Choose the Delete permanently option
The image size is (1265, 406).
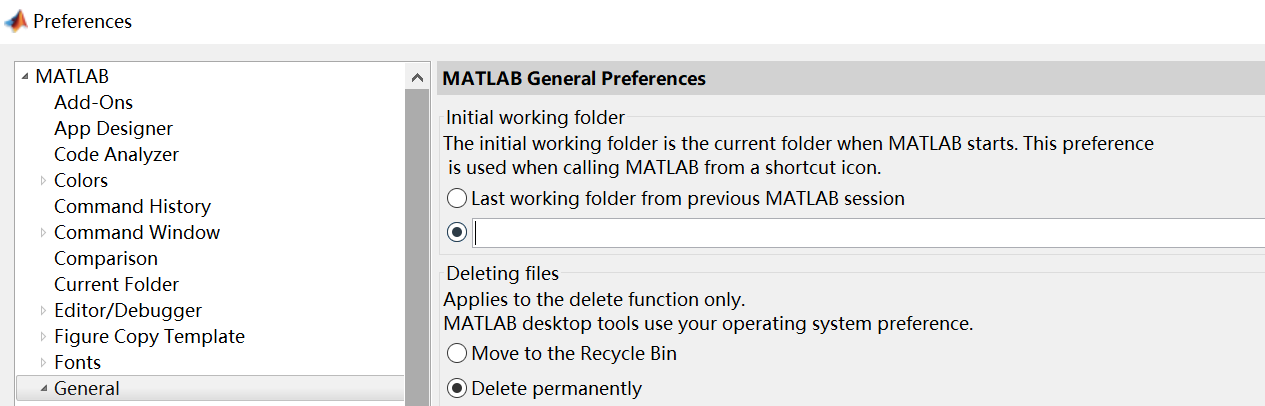(x=457, y=388)
